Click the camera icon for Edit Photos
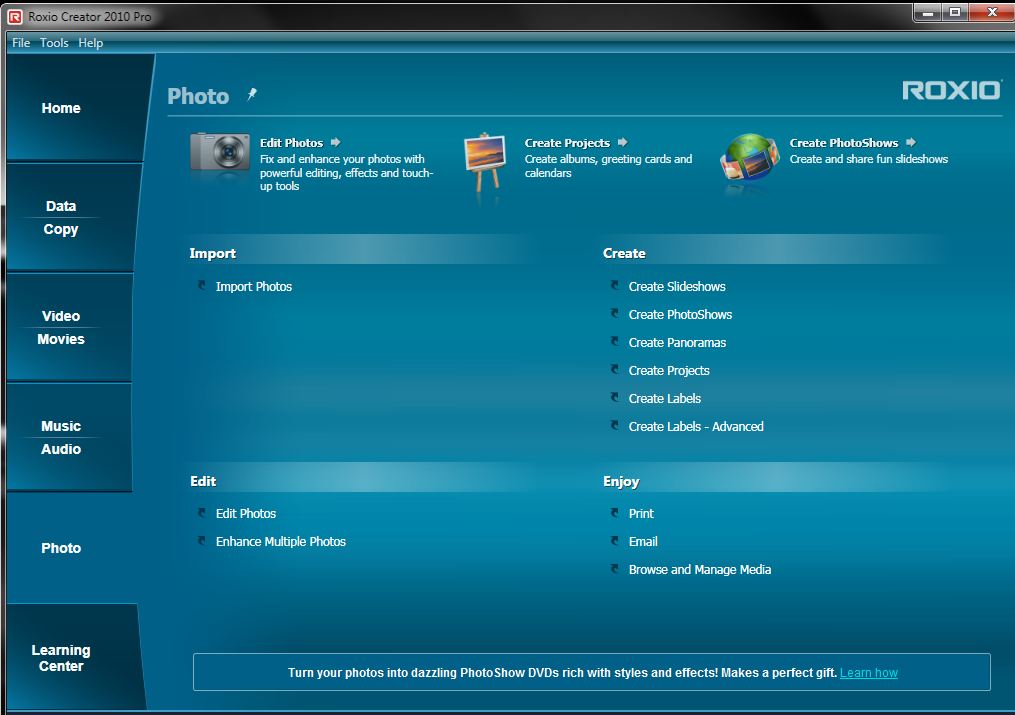Image resolution: width=1015 pixels, height=715 pixels. [220, 153]
